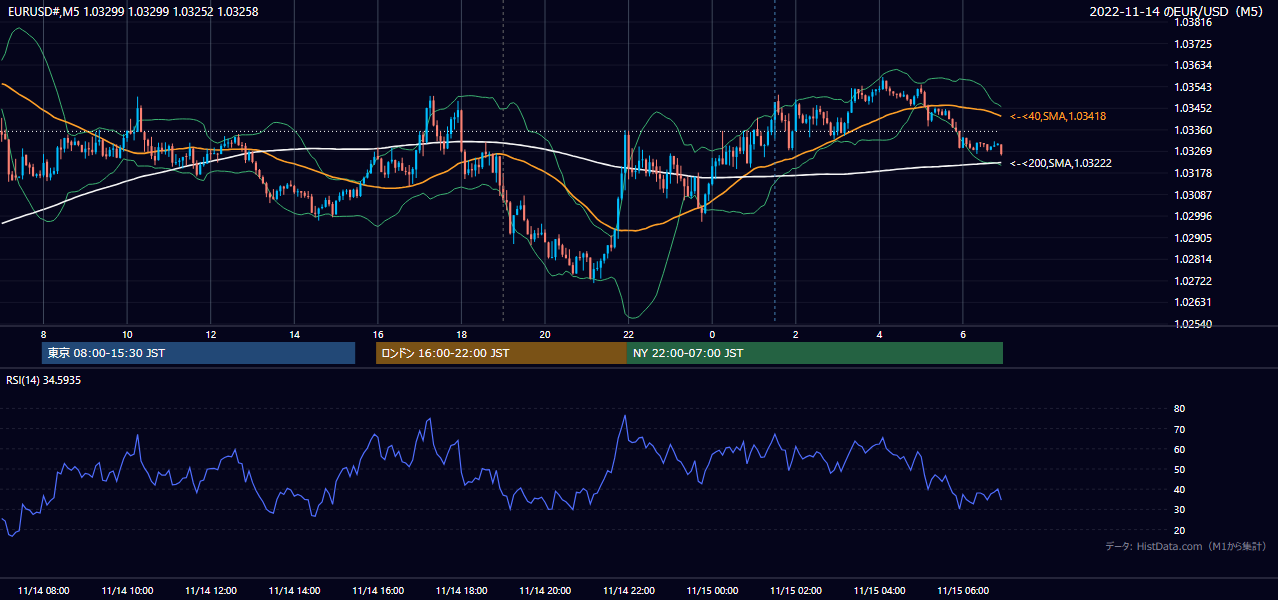Select the 11/15 02:00 date axis label
The width and height of the screenshot is (1278, 600).
pos(796,590)
